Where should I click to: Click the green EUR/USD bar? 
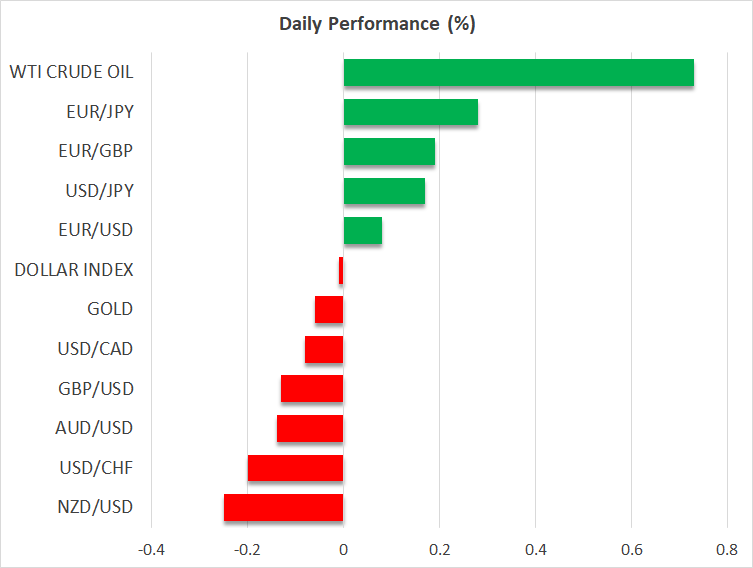[x=362, y=231]
